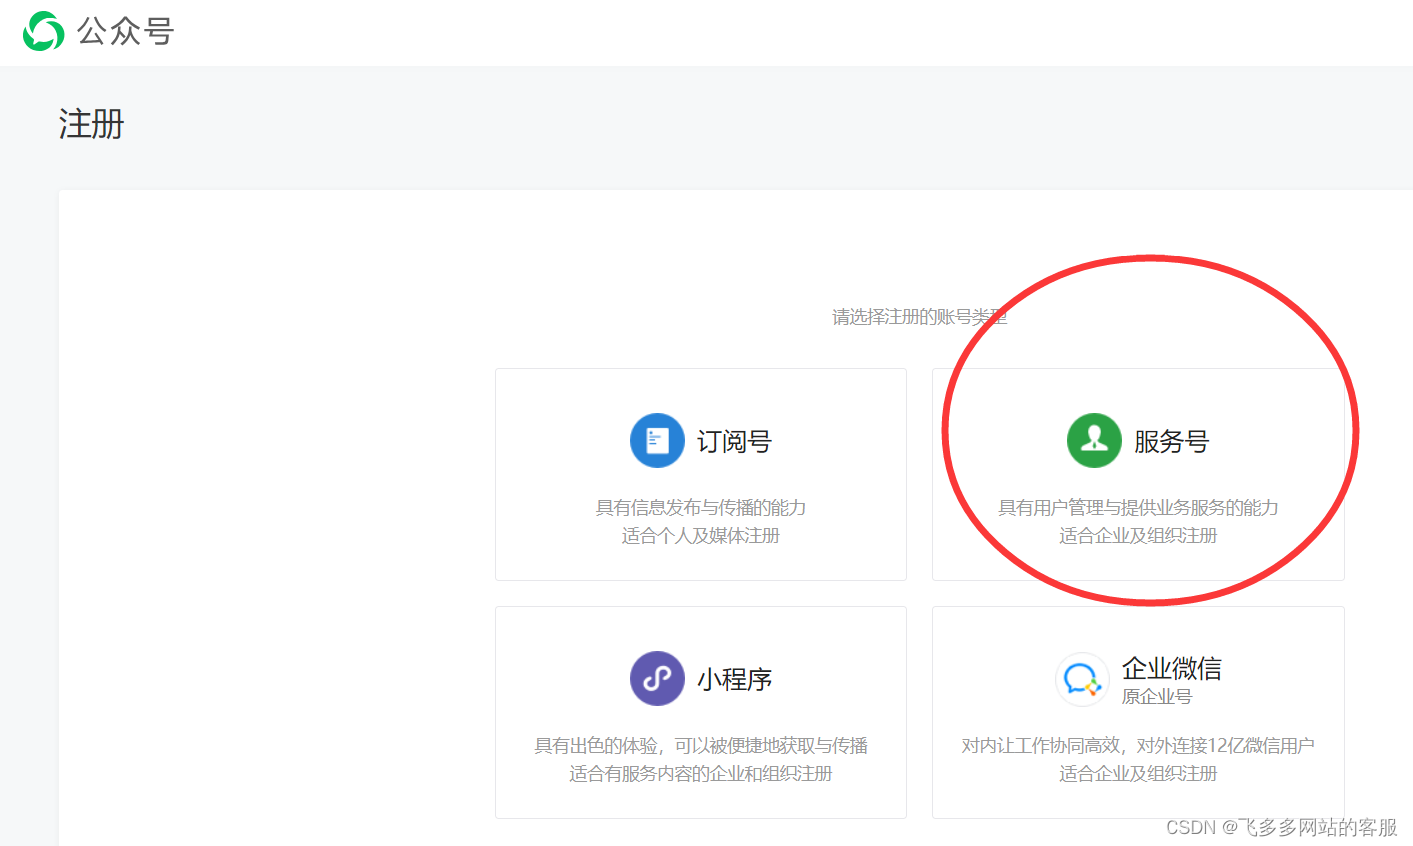Click the blue 订阅号 document icon
The height and width of the screenshot is (846, 1413).
657,440
